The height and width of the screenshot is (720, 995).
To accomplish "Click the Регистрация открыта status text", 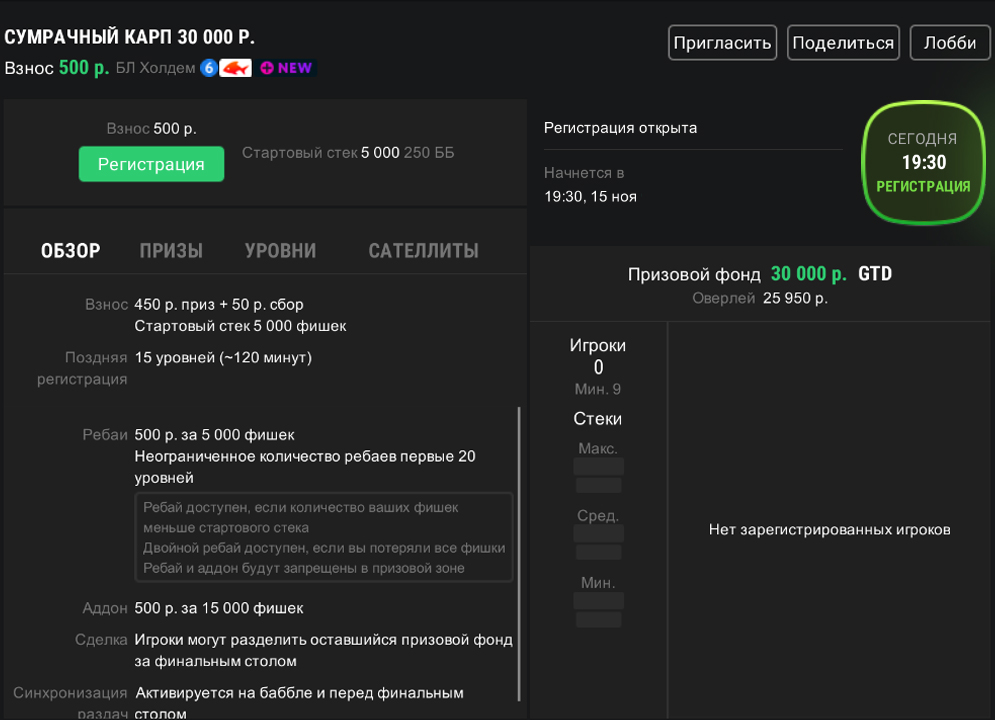I will 620,128.
